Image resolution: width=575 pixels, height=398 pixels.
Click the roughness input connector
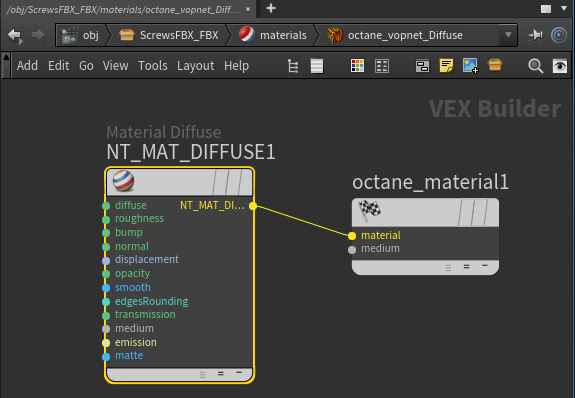[x=106, y=219]
